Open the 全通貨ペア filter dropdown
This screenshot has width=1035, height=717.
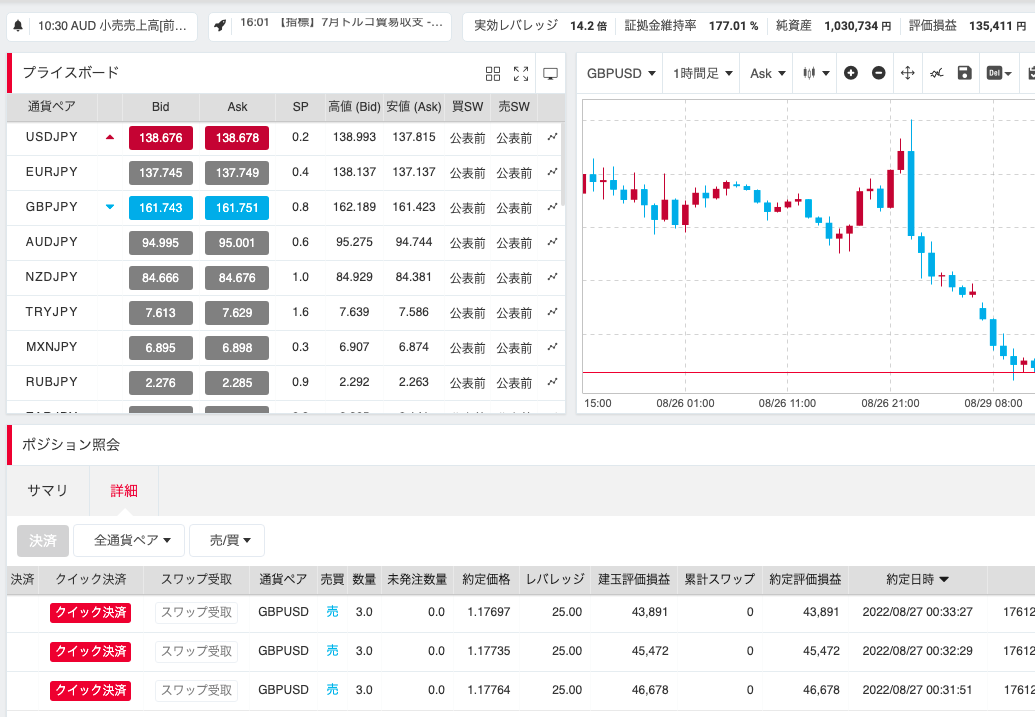click(x=131, y=540)
